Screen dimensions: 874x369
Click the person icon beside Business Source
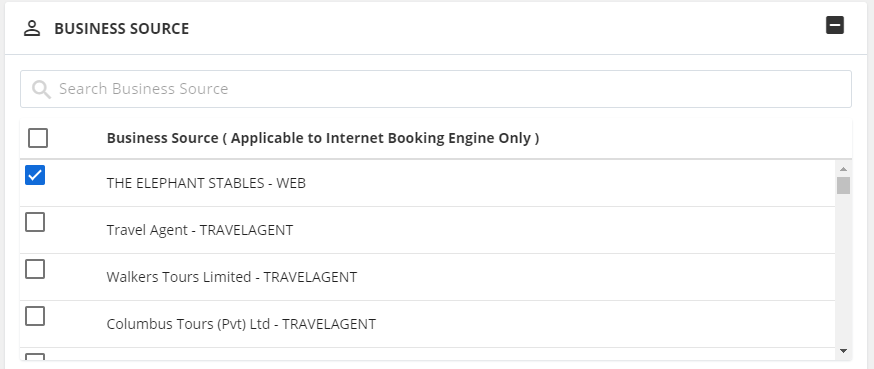coord(32,28)
